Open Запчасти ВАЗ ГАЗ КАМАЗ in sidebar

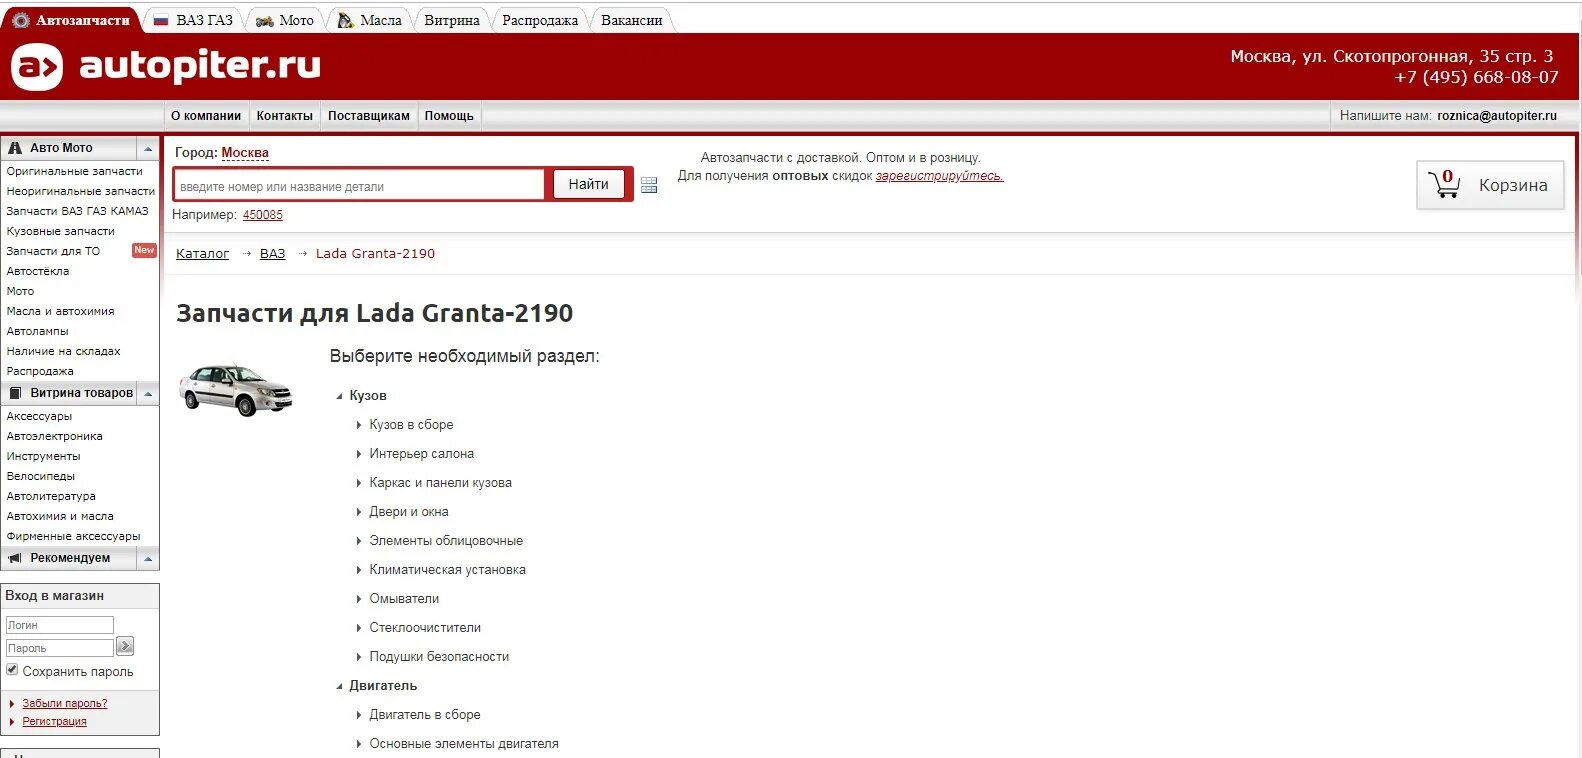point(78,212)
